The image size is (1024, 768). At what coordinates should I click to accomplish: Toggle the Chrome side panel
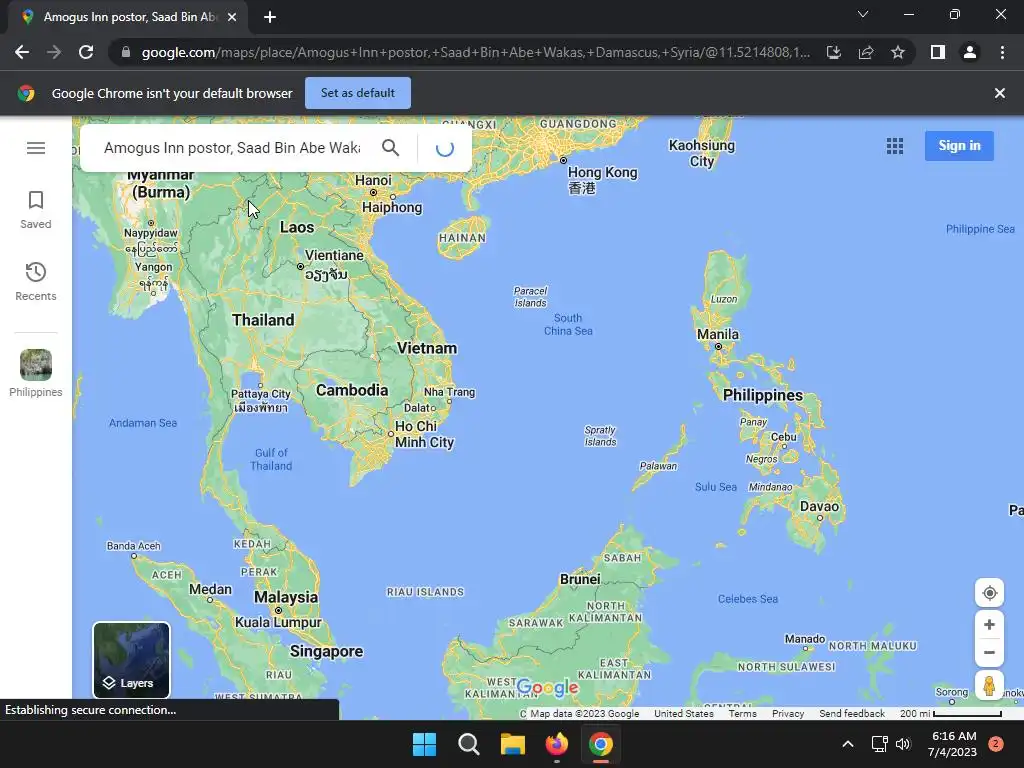click(938, 52)
